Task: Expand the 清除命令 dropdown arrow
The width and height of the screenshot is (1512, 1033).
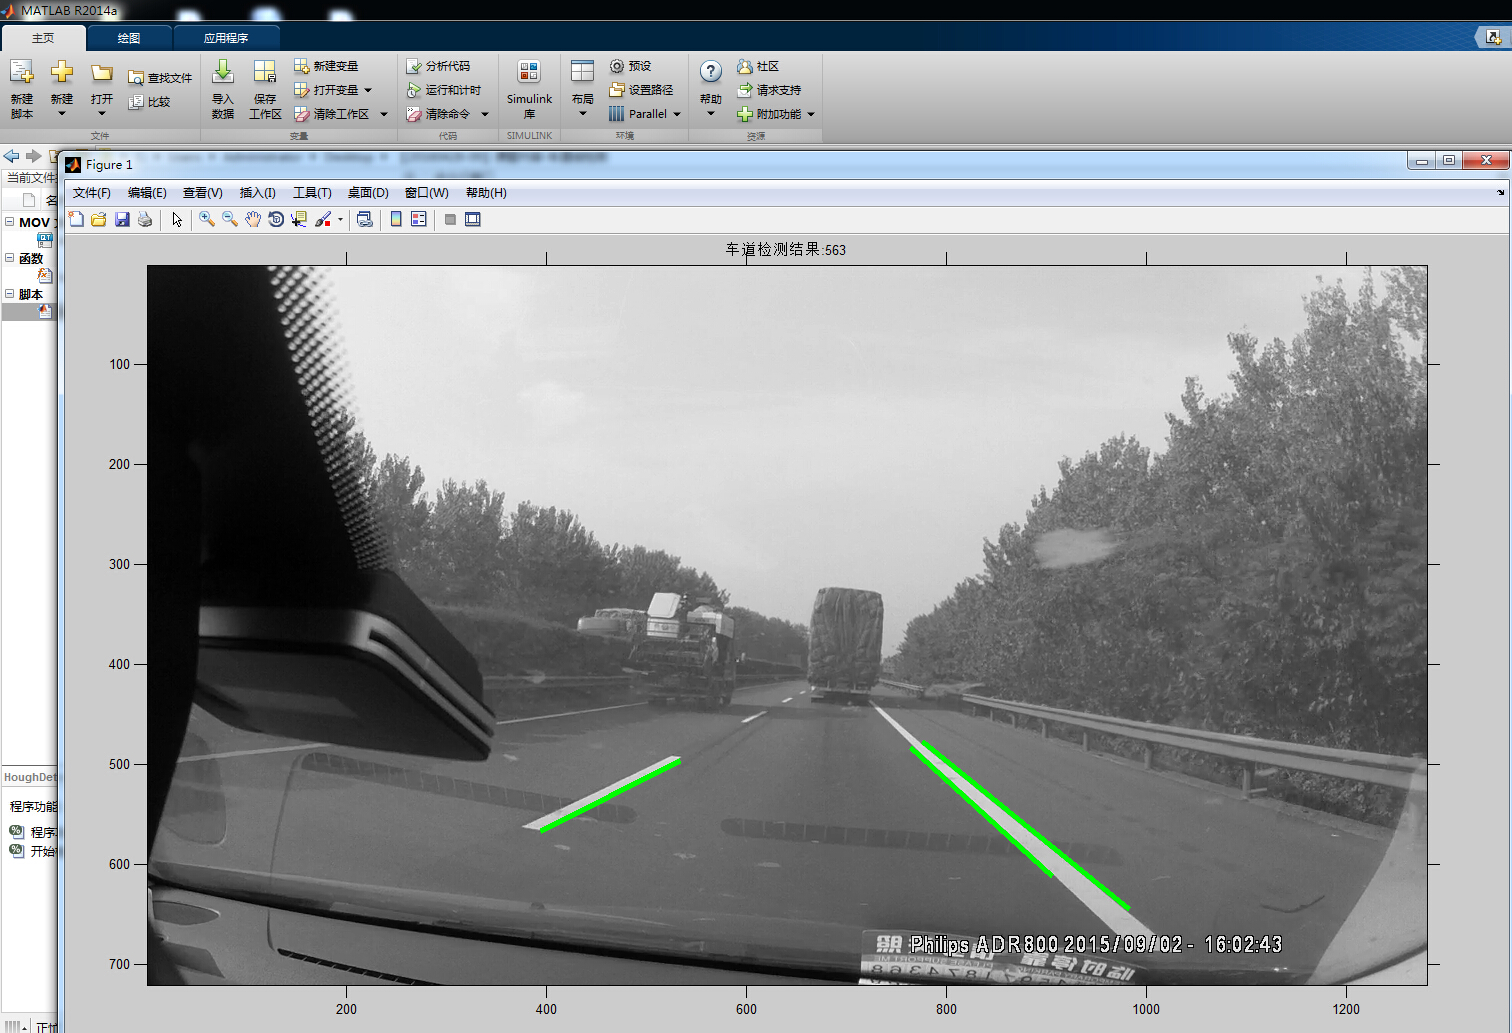Action: pyautogui.click(x=485, y=114)
